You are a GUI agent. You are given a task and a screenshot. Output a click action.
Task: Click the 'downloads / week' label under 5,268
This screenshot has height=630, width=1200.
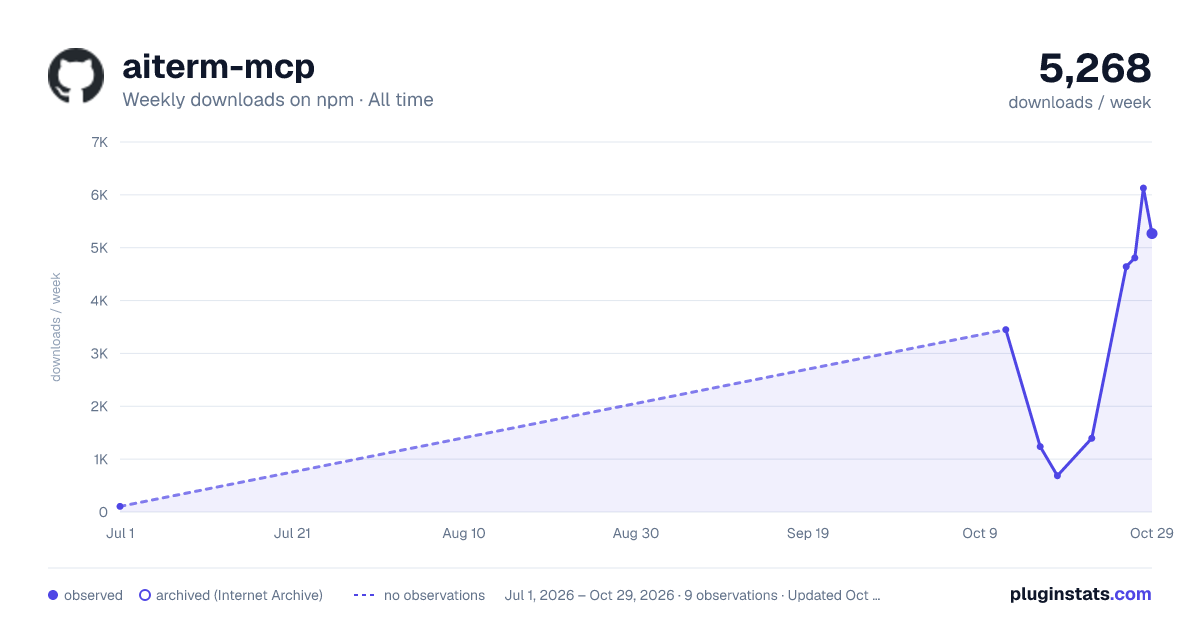point(1079,102)
